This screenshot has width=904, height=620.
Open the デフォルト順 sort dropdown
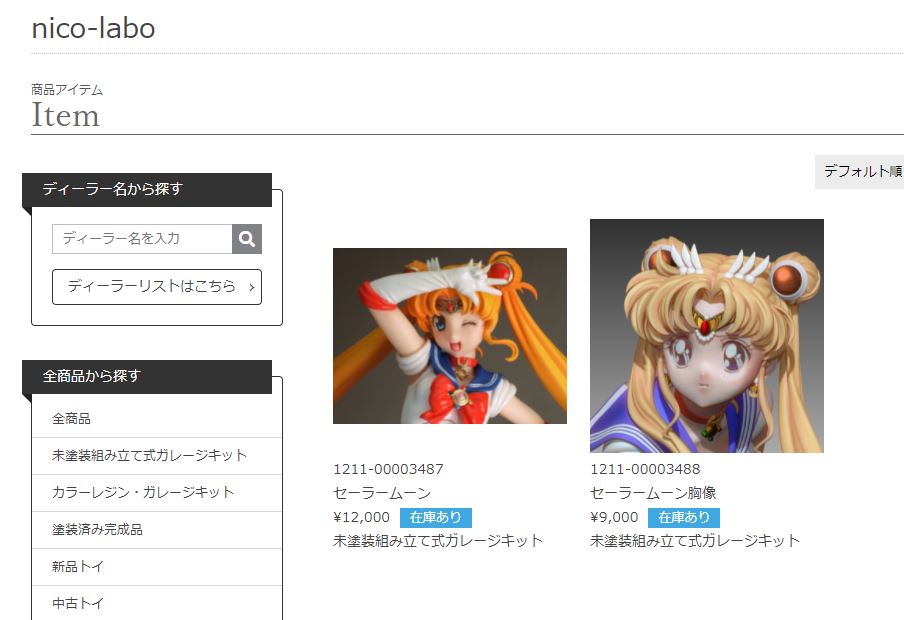[x=860, y=171]
